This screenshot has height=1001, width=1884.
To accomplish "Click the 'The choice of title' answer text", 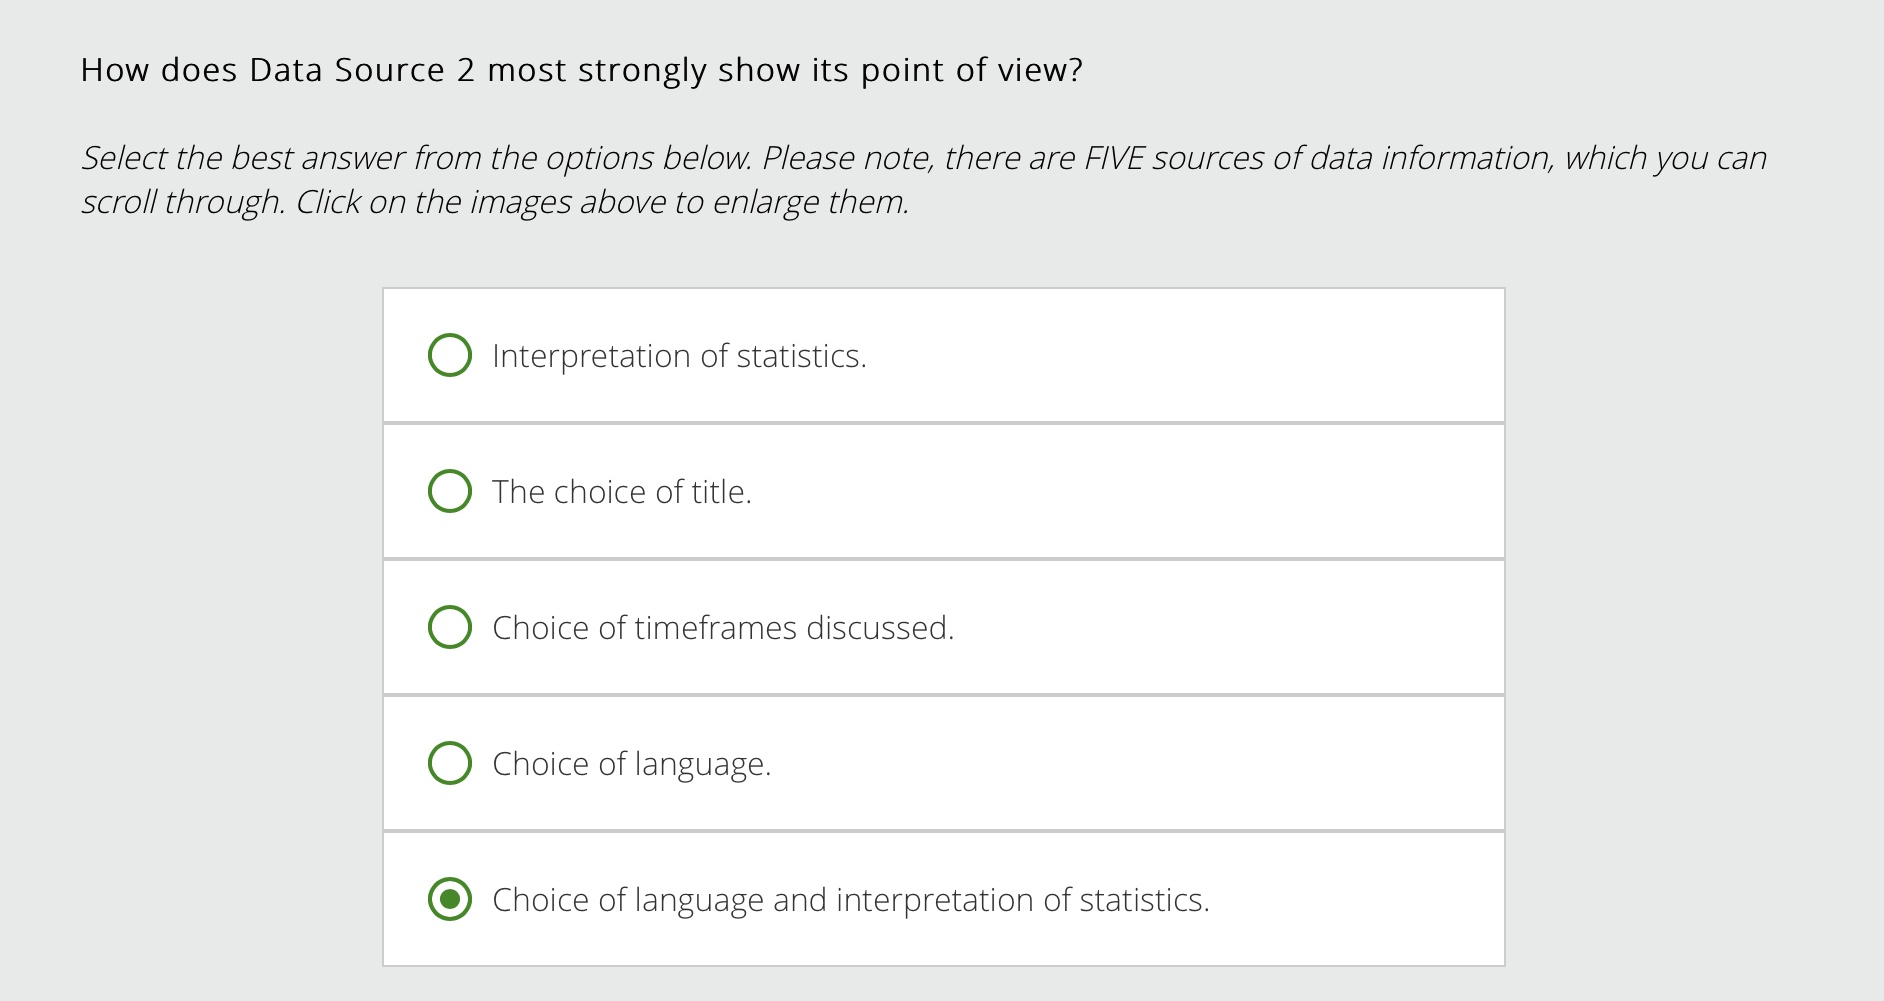I will click(x=621, y=491).
